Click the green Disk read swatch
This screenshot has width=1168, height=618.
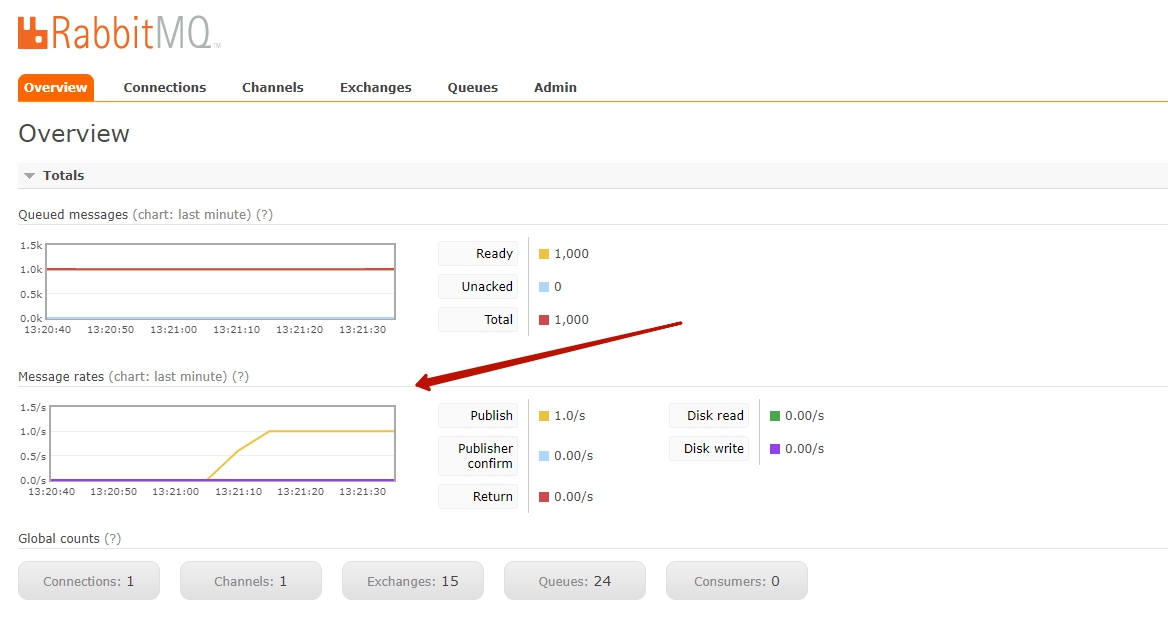click(x=775, y=415)
